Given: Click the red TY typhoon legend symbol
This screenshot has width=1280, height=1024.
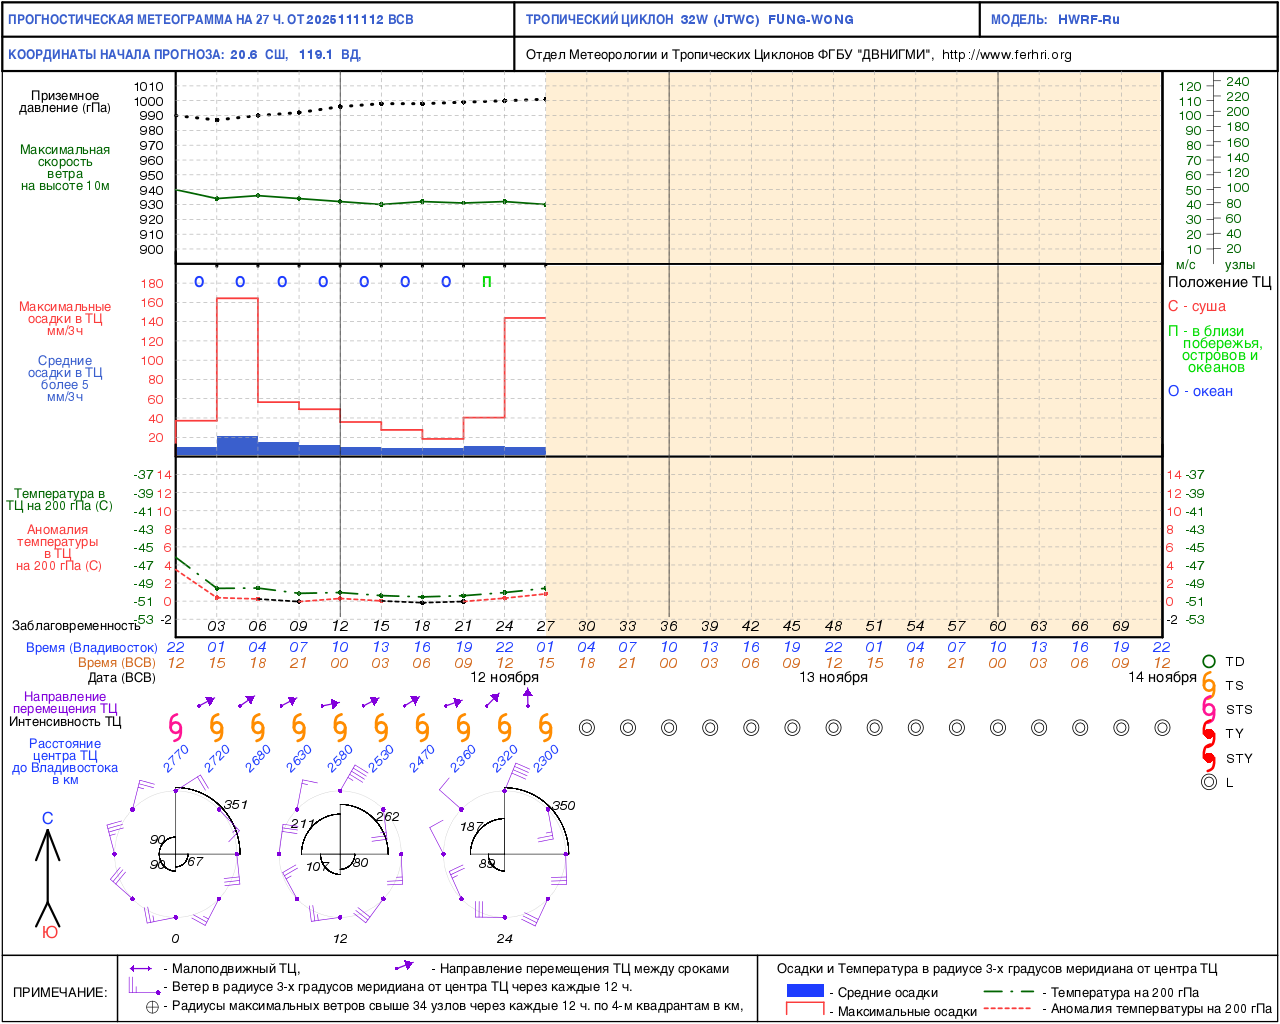Looking at the screenshot, I should coord(1208,734).
